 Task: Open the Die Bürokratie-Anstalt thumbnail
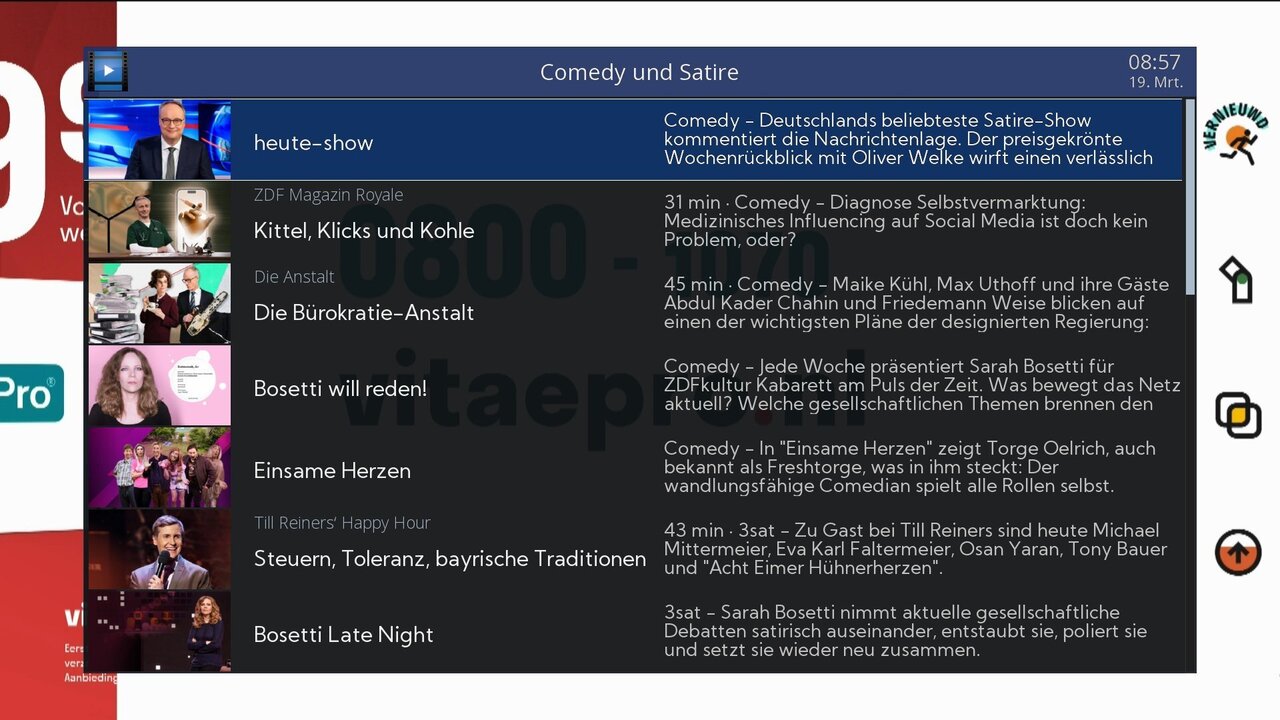tap(159, 303)
